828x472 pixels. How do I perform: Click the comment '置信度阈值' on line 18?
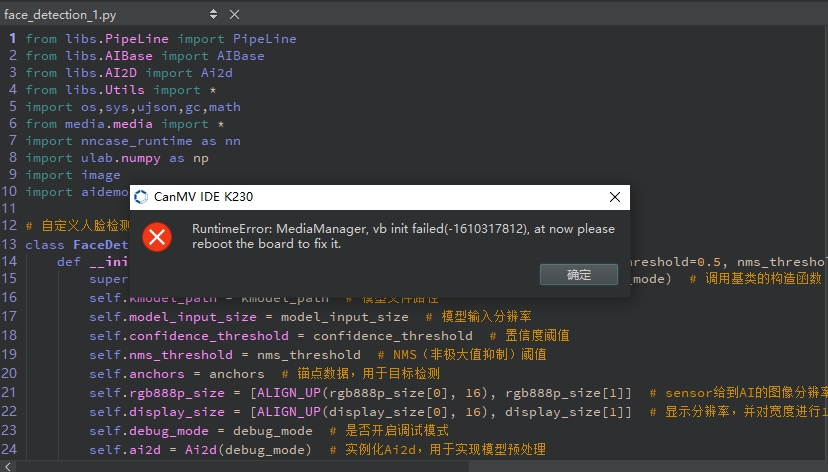coord(537,335)
